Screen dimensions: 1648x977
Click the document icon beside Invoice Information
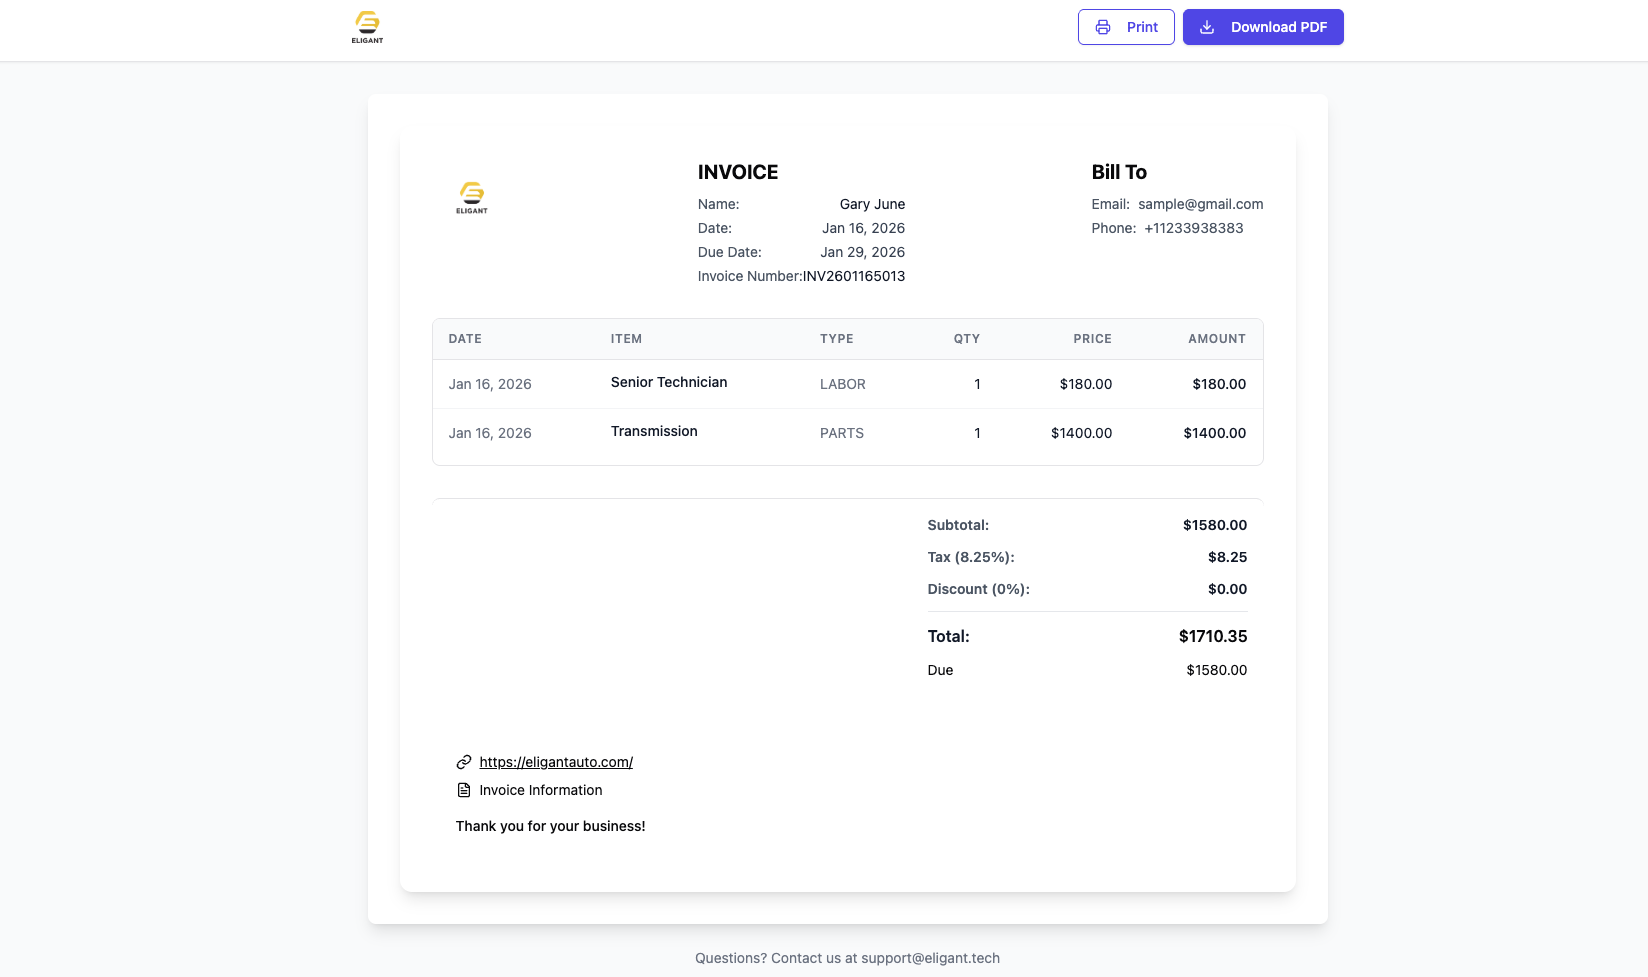pyautogui.click(x=464, y=790)
